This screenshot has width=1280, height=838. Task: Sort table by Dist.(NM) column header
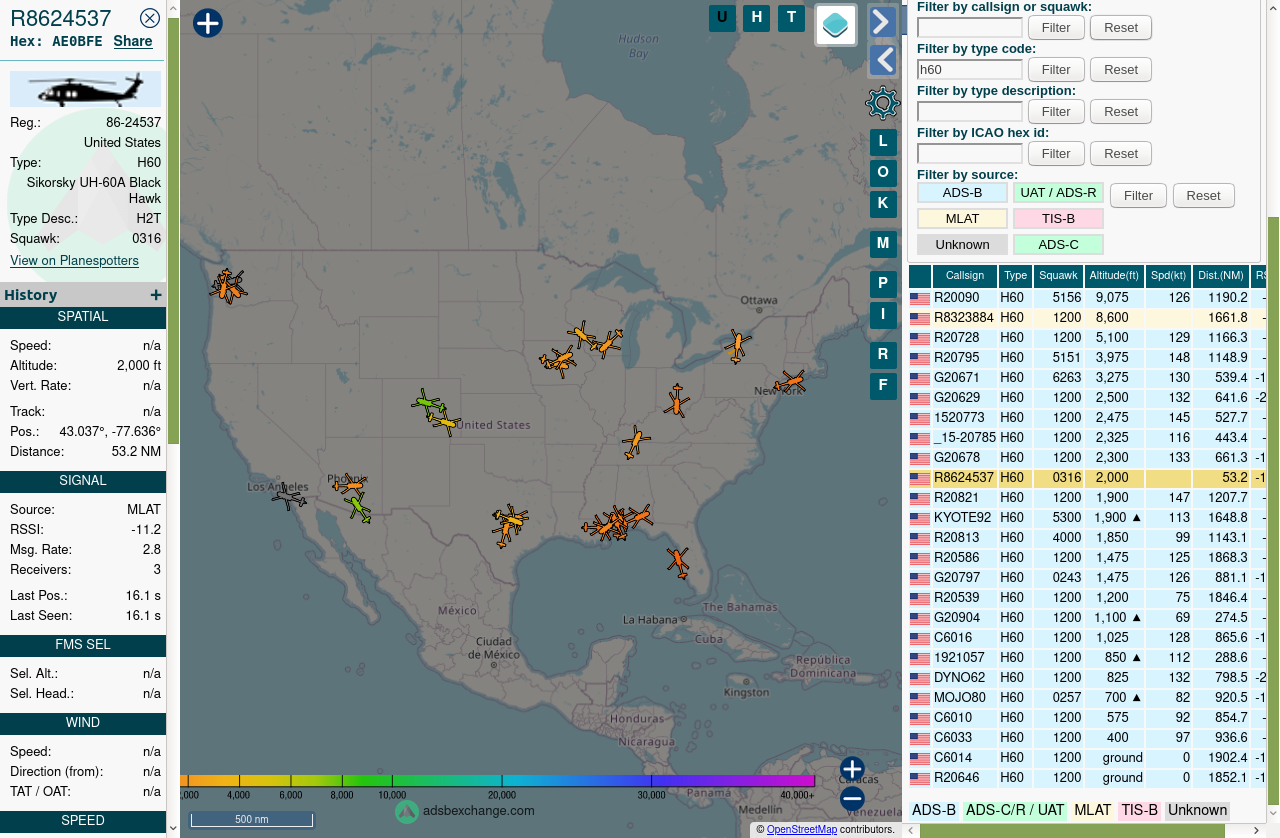[x=1221, y=276]
